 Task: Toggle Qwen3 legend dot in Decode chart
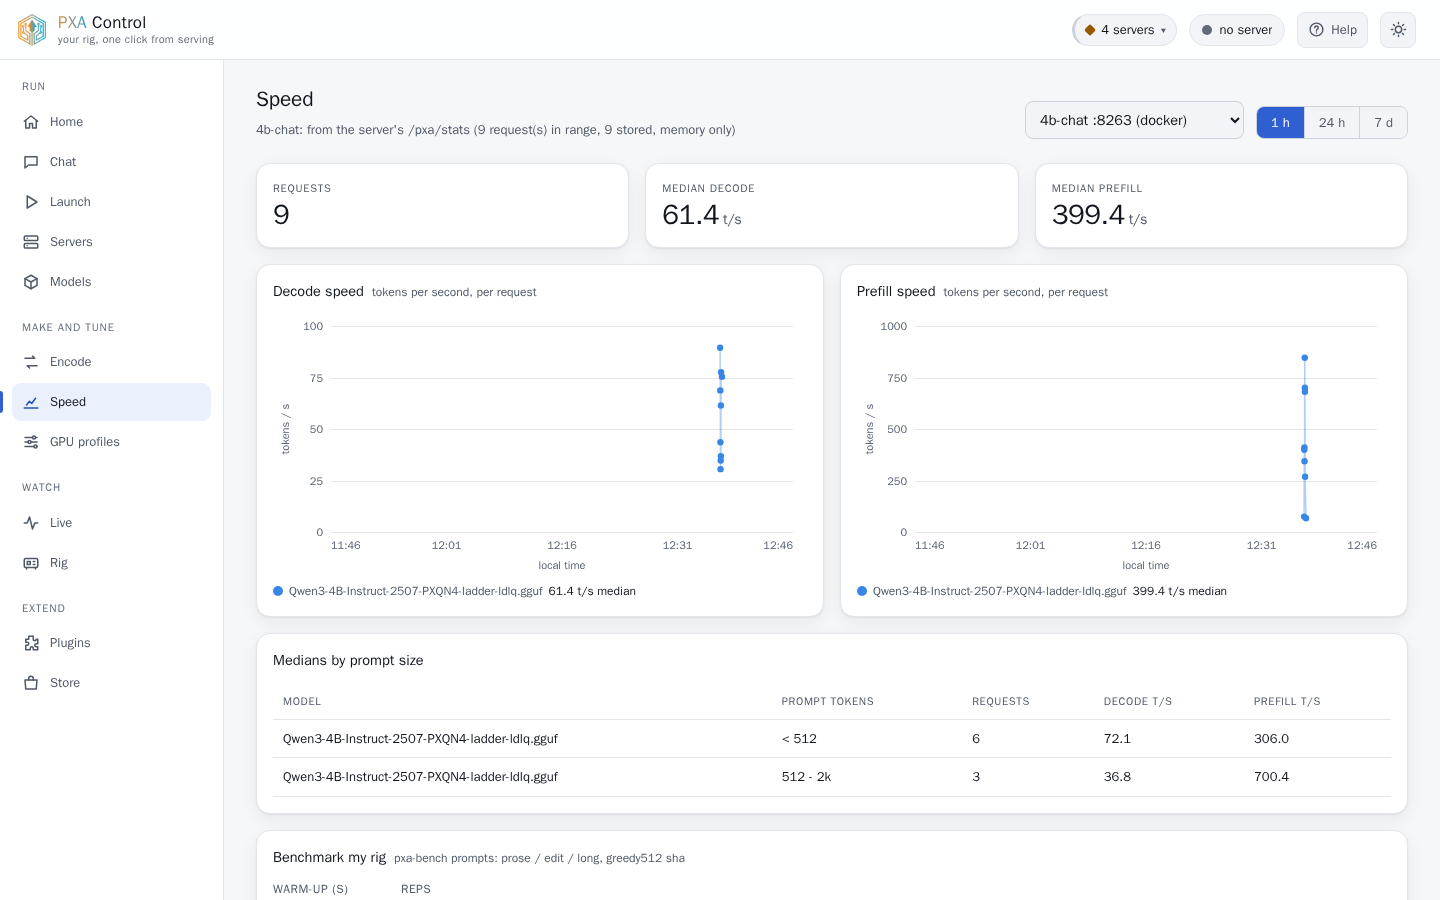click(278, 591)
